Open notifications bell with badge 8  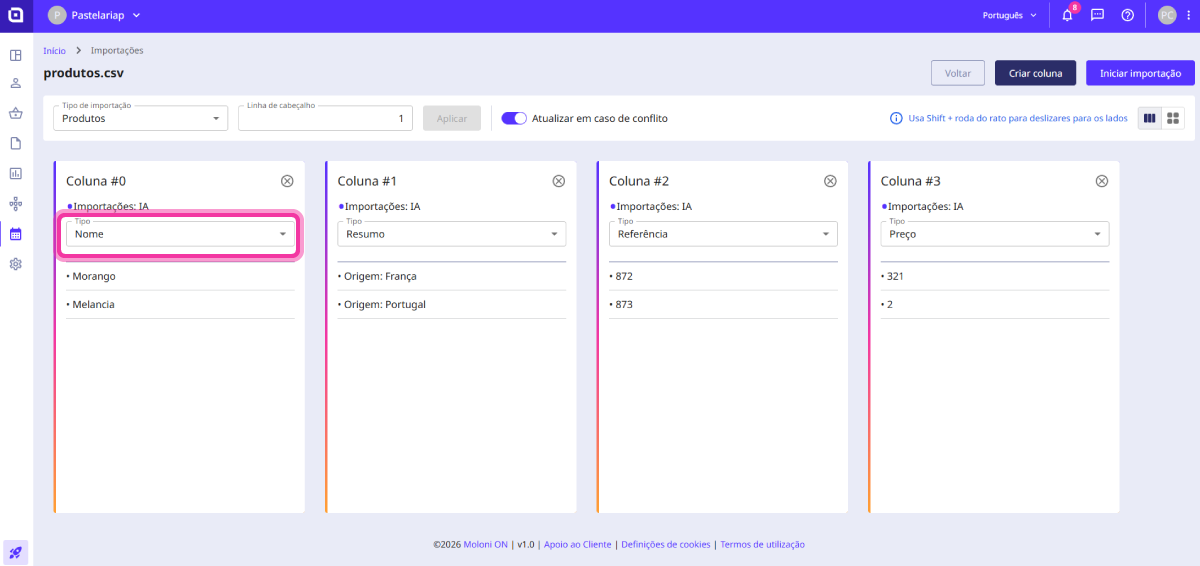click(1068, 15)
